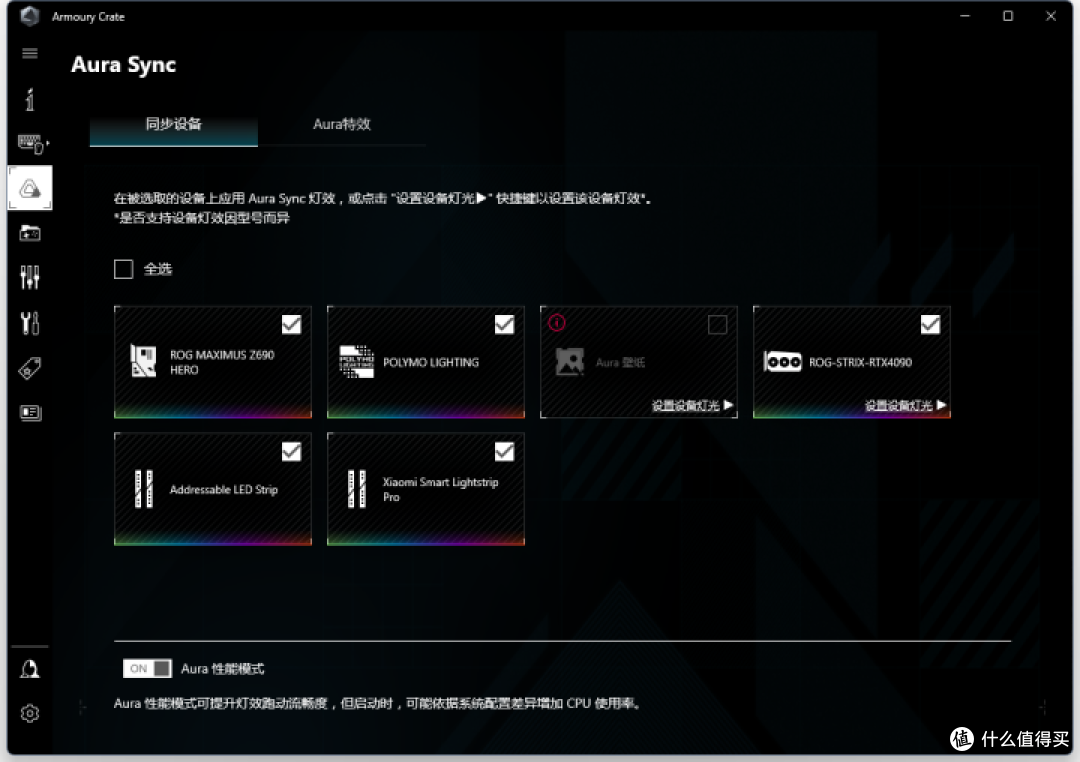This screenshot has height=762, width=1080.
Task: Click the Aura Sync page title
Action: 123,65
